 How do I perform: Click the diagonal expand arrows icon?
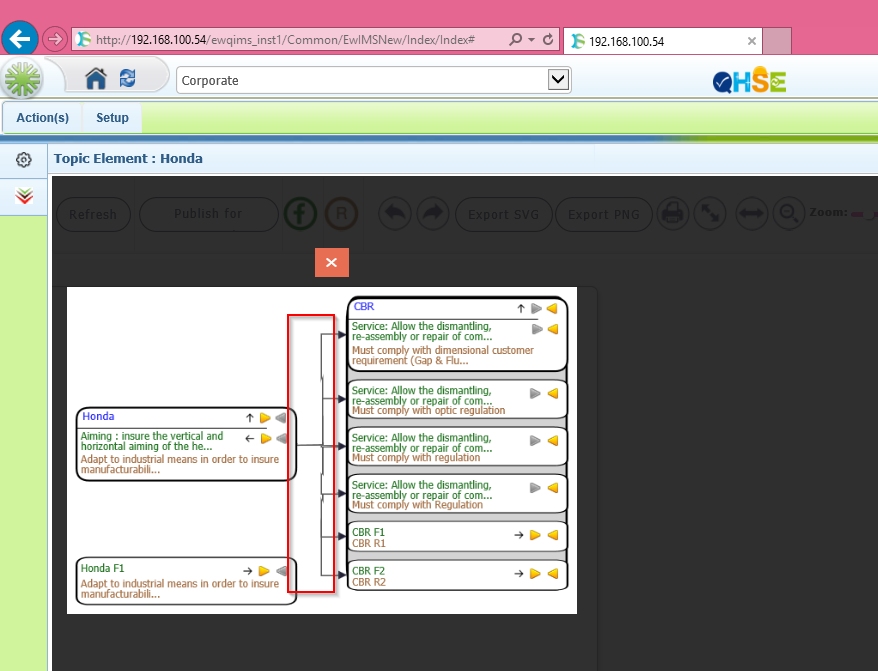(x=710, y=213)
